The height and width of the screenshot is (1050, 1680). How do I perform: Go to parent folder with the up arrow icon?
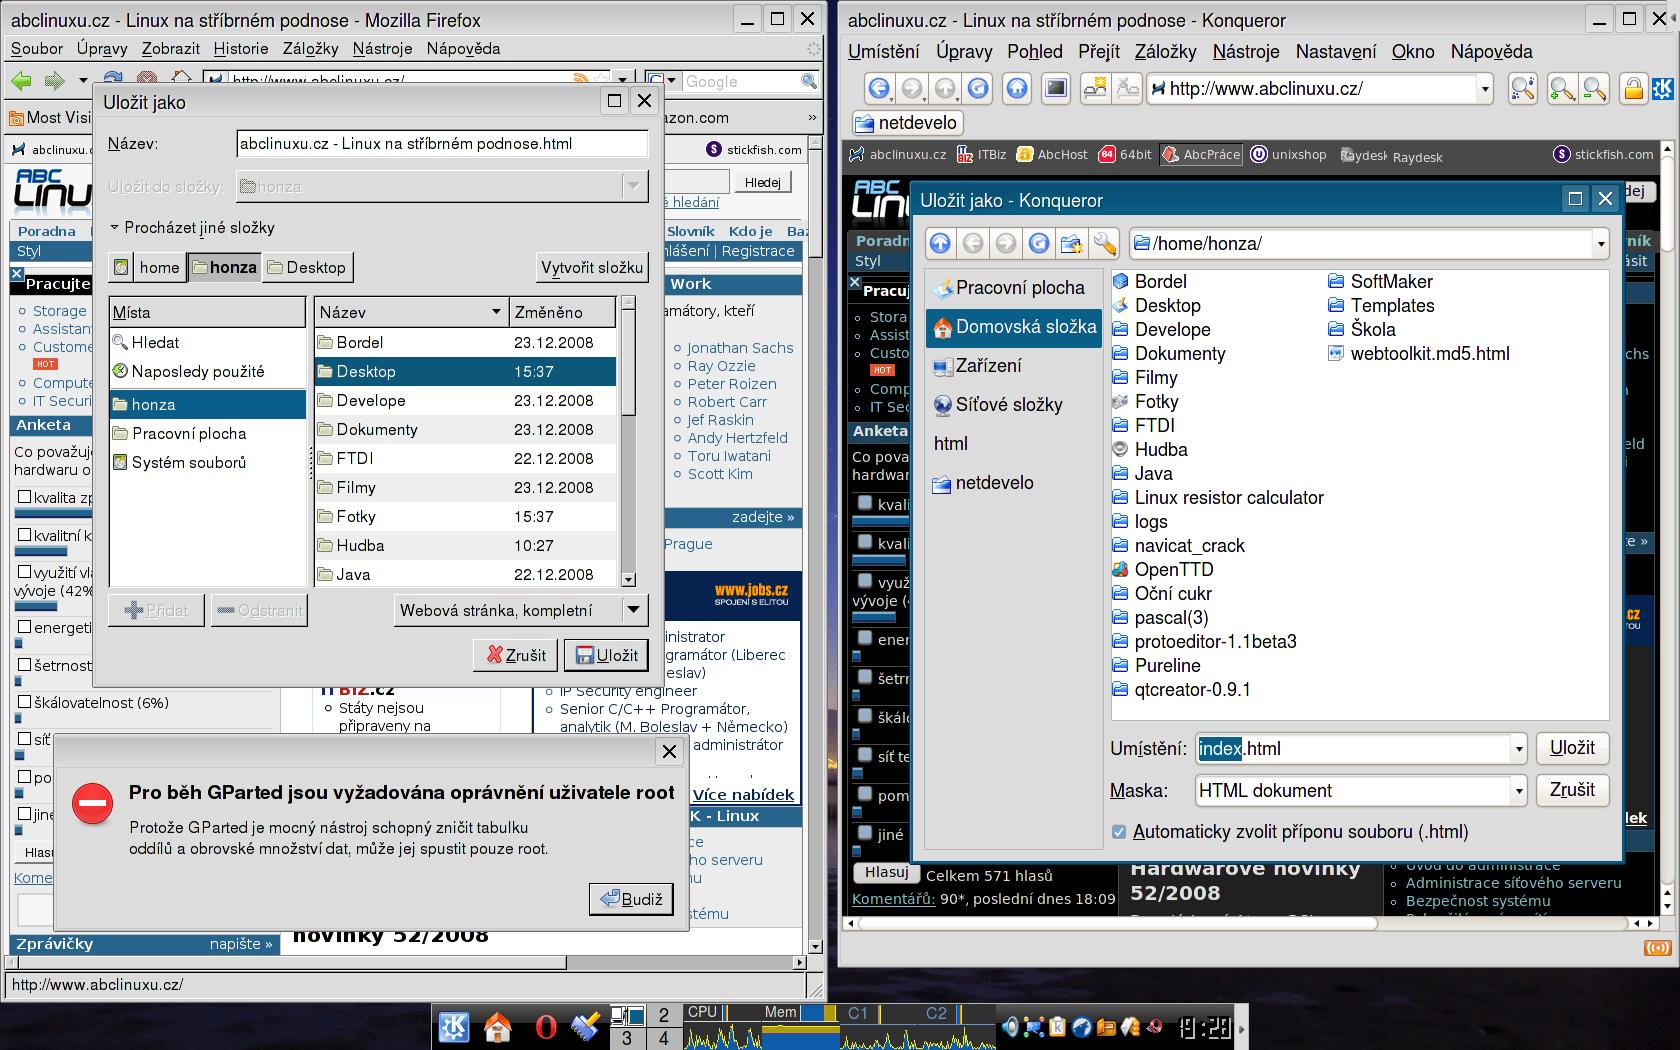point(940,244)
